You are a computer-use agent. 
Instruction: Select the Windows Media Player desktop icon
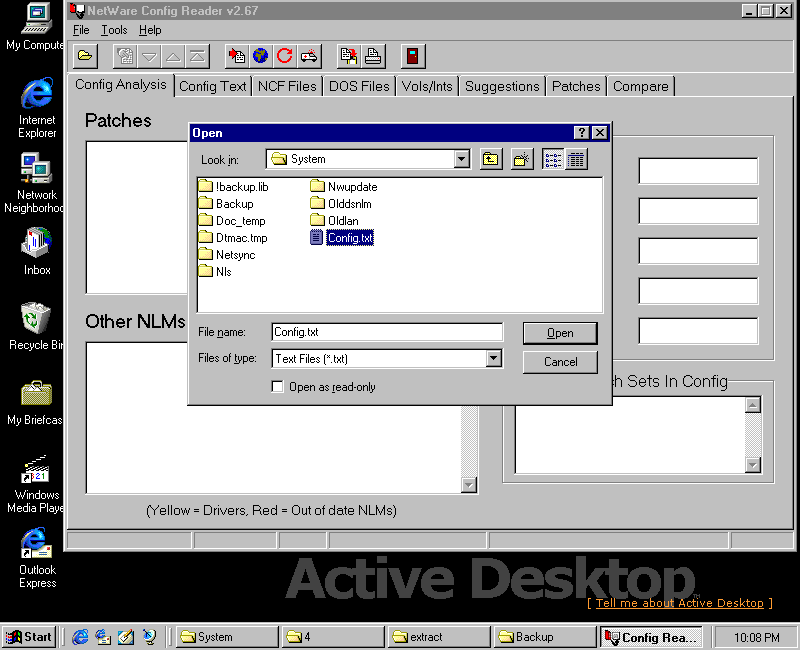click(x=36, y=484)
